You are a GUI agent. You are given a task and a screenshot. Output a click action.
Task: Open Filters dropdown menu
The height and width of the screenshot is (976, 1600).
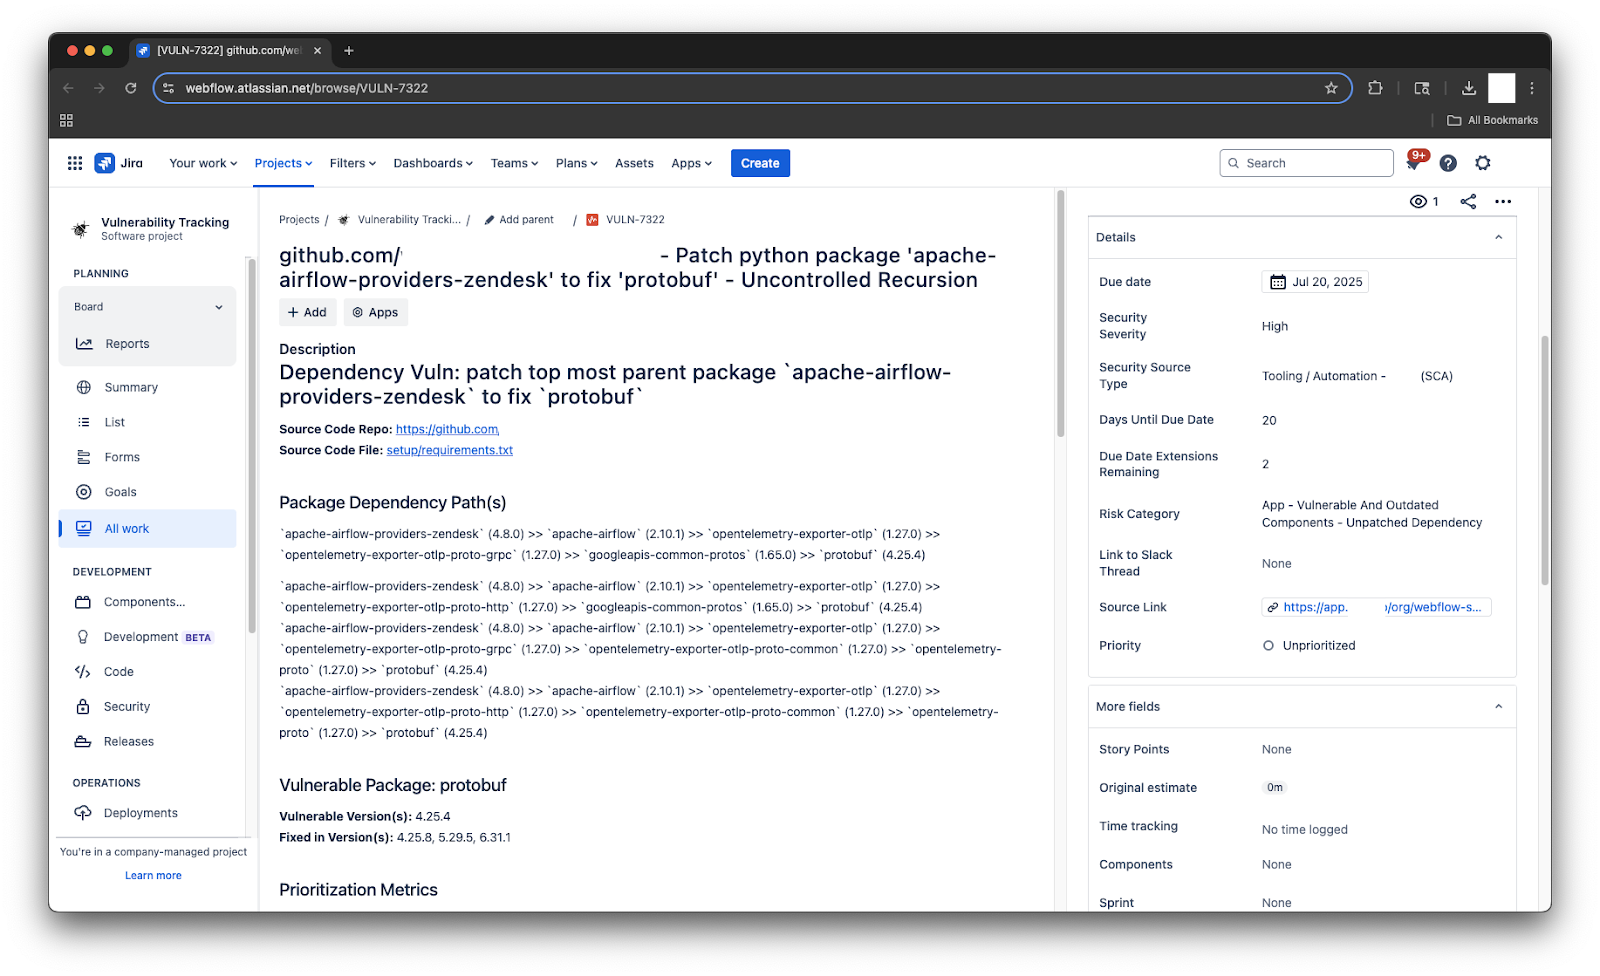pyautogui.click(x=353, y=163)
